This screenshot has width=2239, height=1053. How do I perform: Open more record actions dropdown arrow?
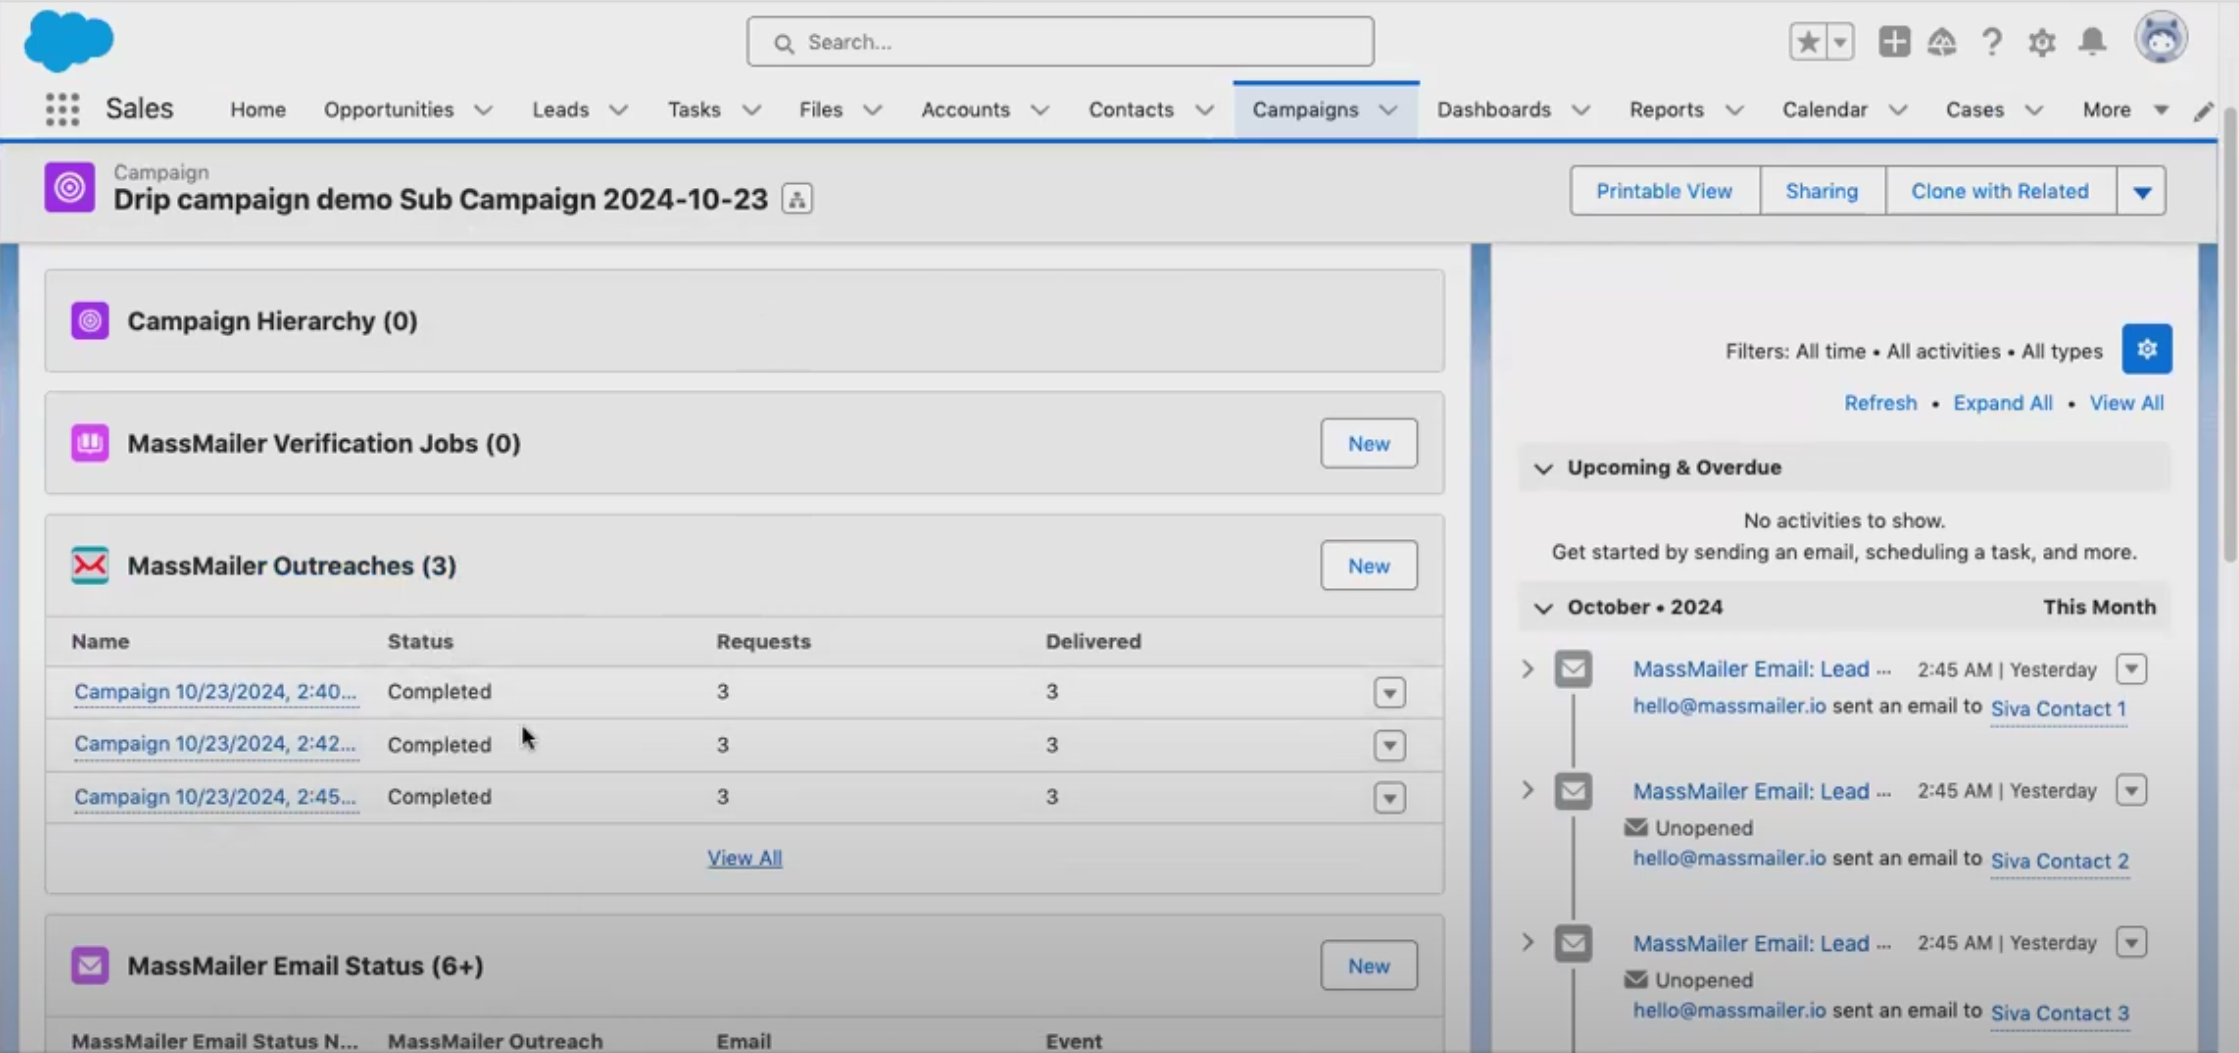pyautogui.click(x=2142, y=191)
